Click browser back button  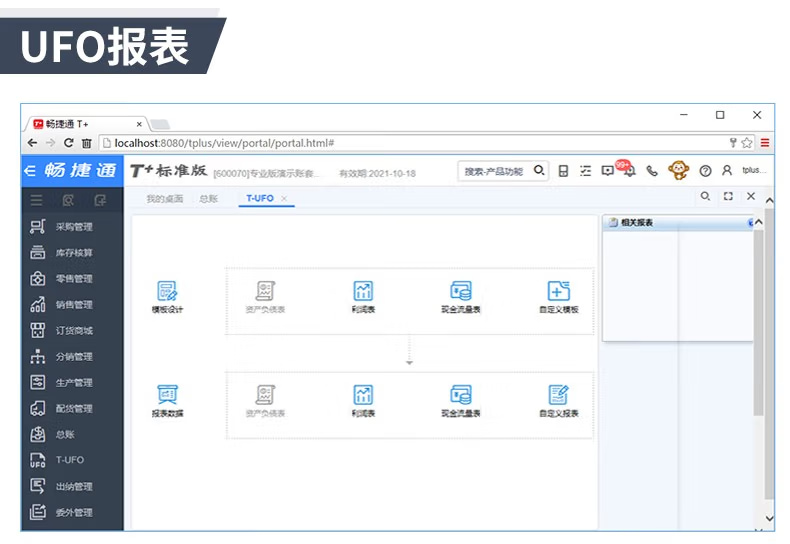32,143
